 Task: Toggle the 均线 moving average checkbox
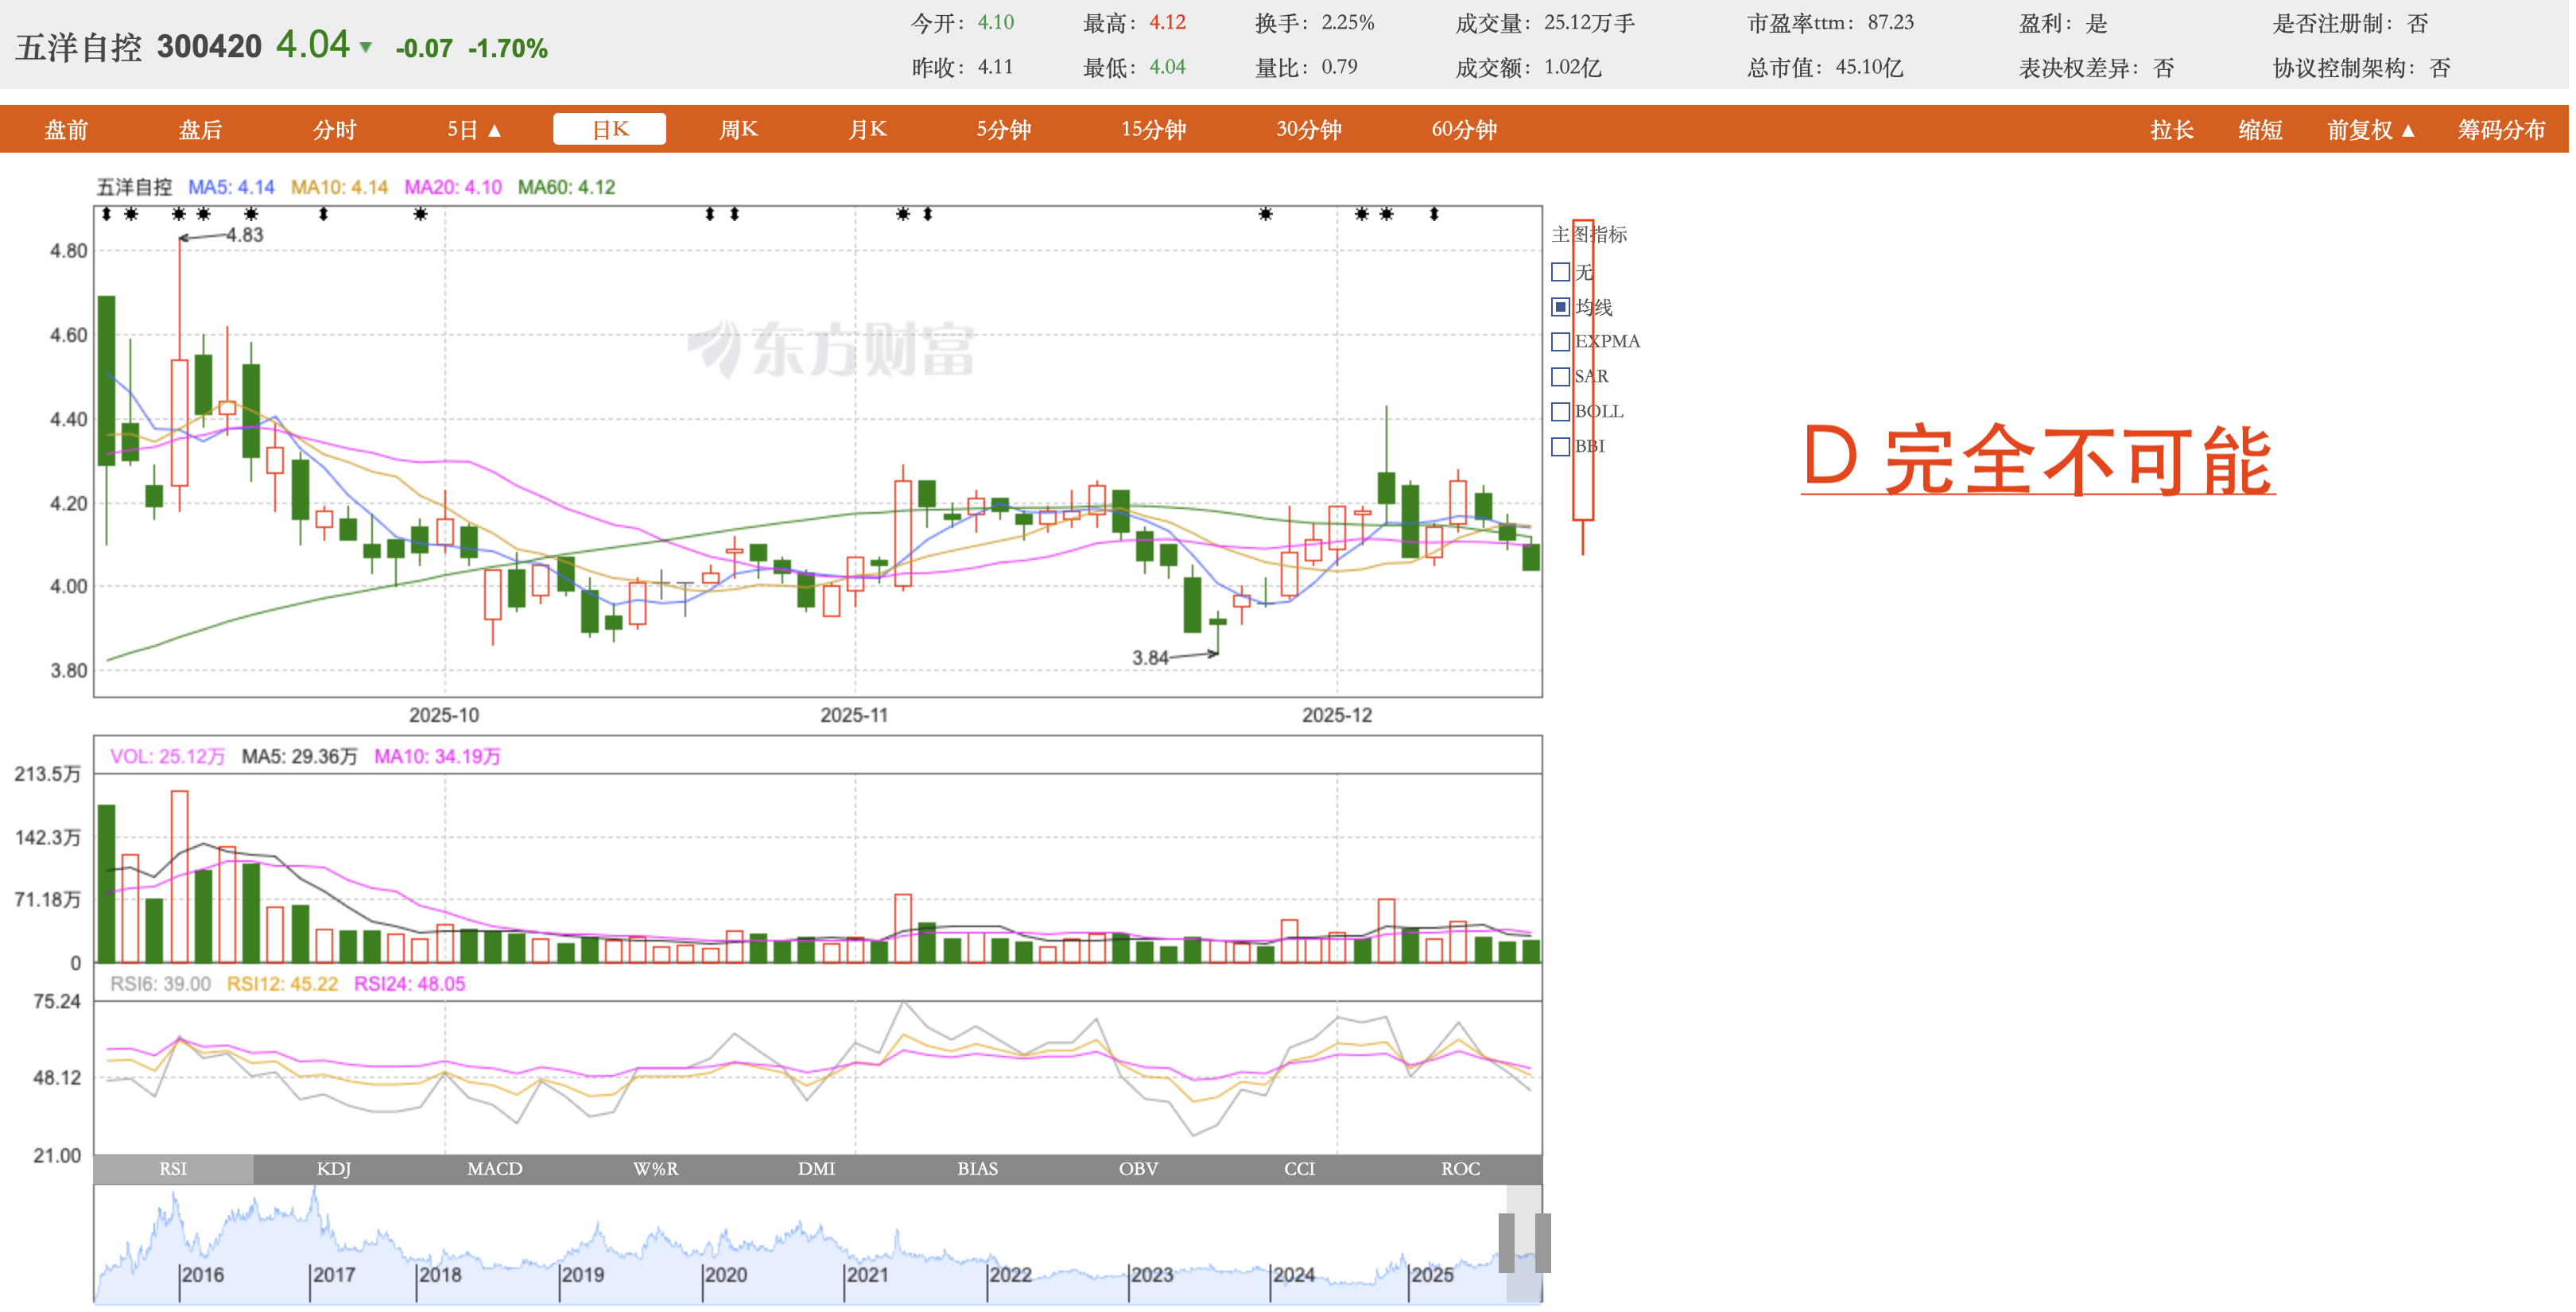1560,307
